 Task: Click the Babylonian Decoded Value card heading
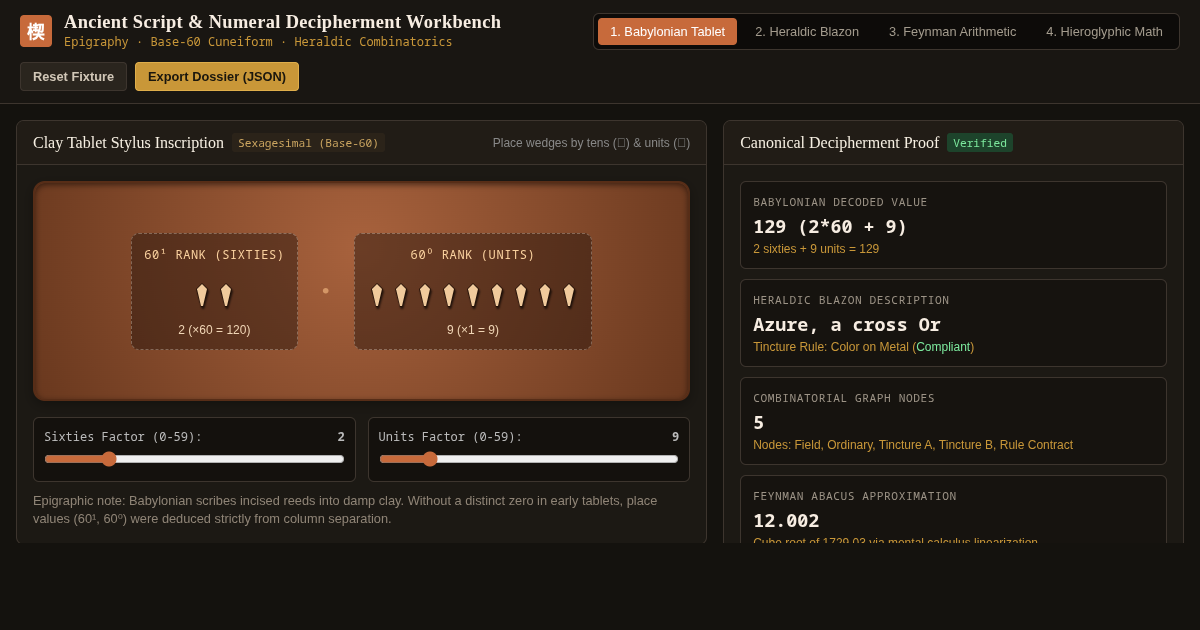pyautogui.click(x=840, y=202)
